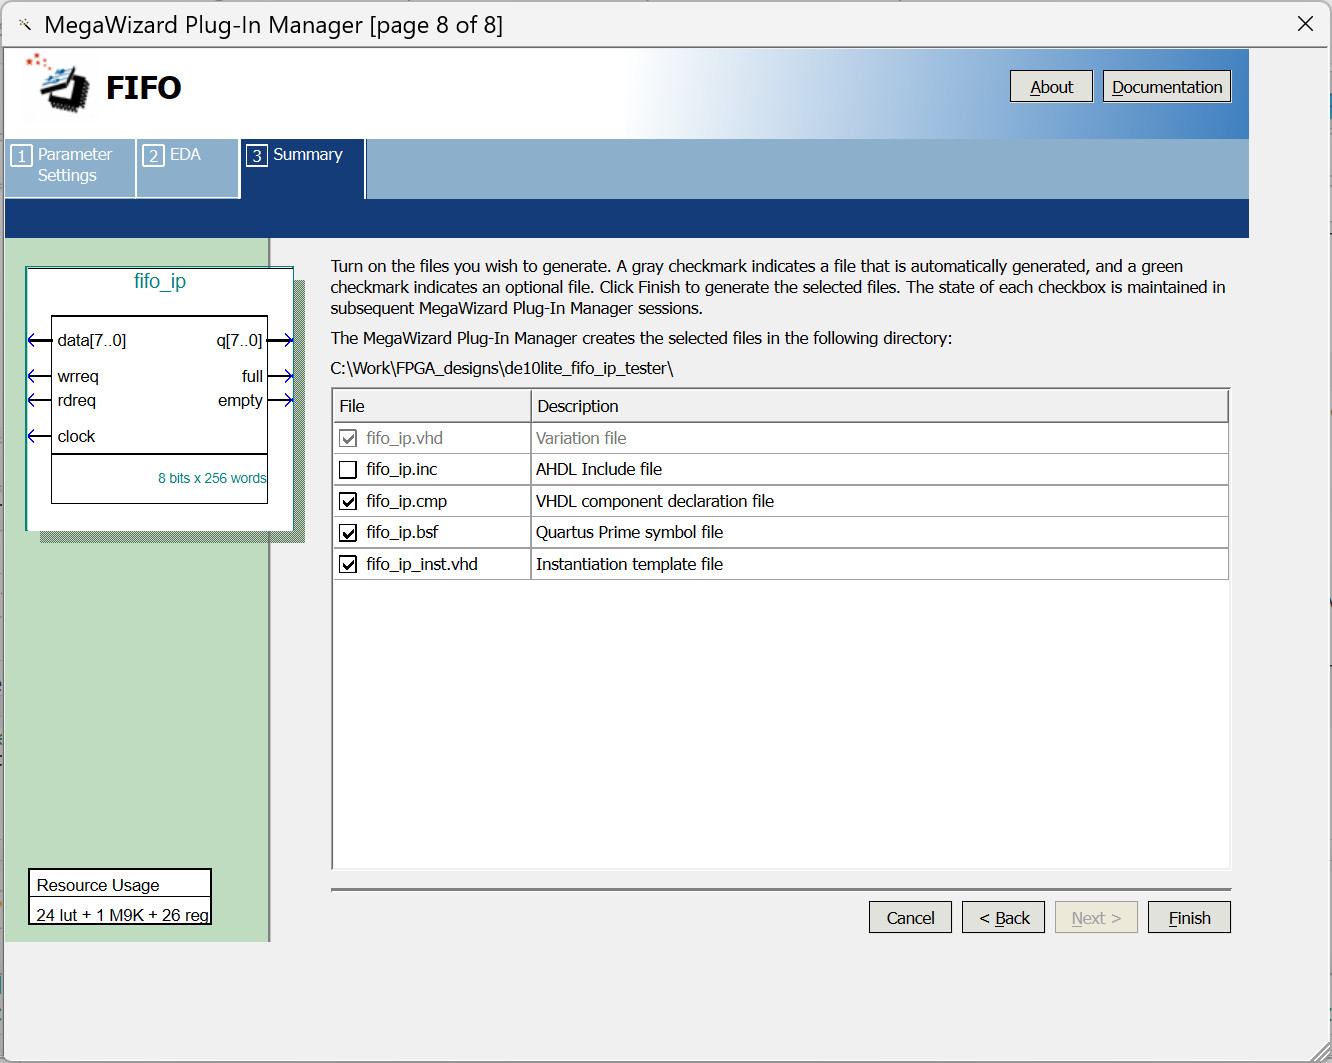
Task: Toggle the fifo_ip_inst.vhd template checkbox
Action: tap(348, 564)
